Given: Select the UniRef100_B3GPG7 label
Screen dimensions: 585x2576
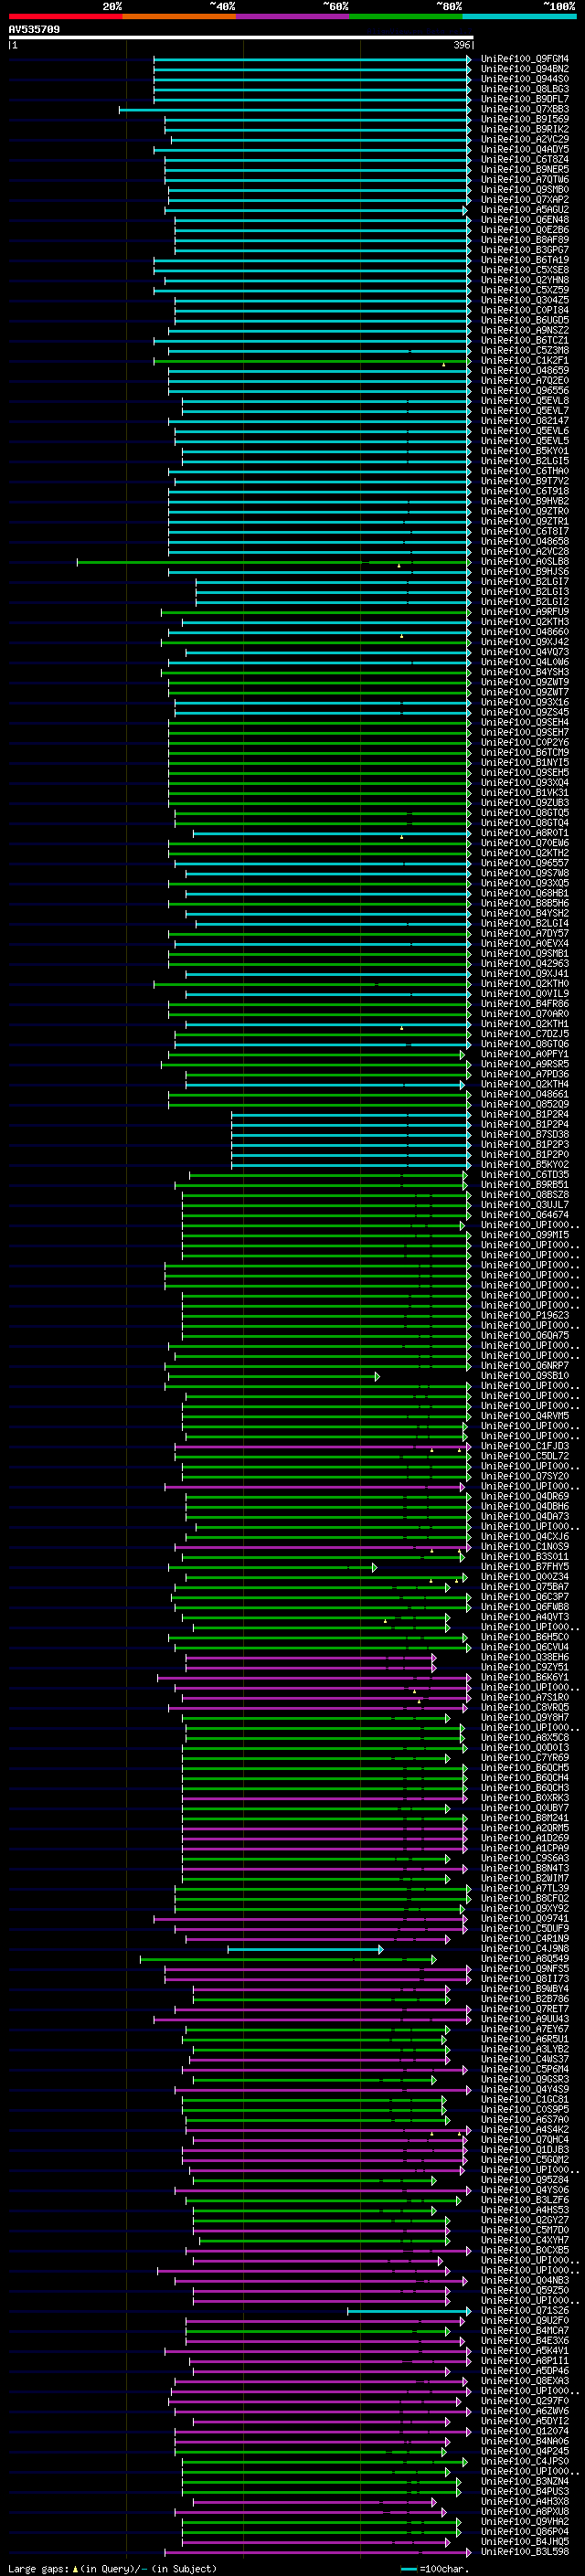Looking at the screenshot, I should 524,250.
